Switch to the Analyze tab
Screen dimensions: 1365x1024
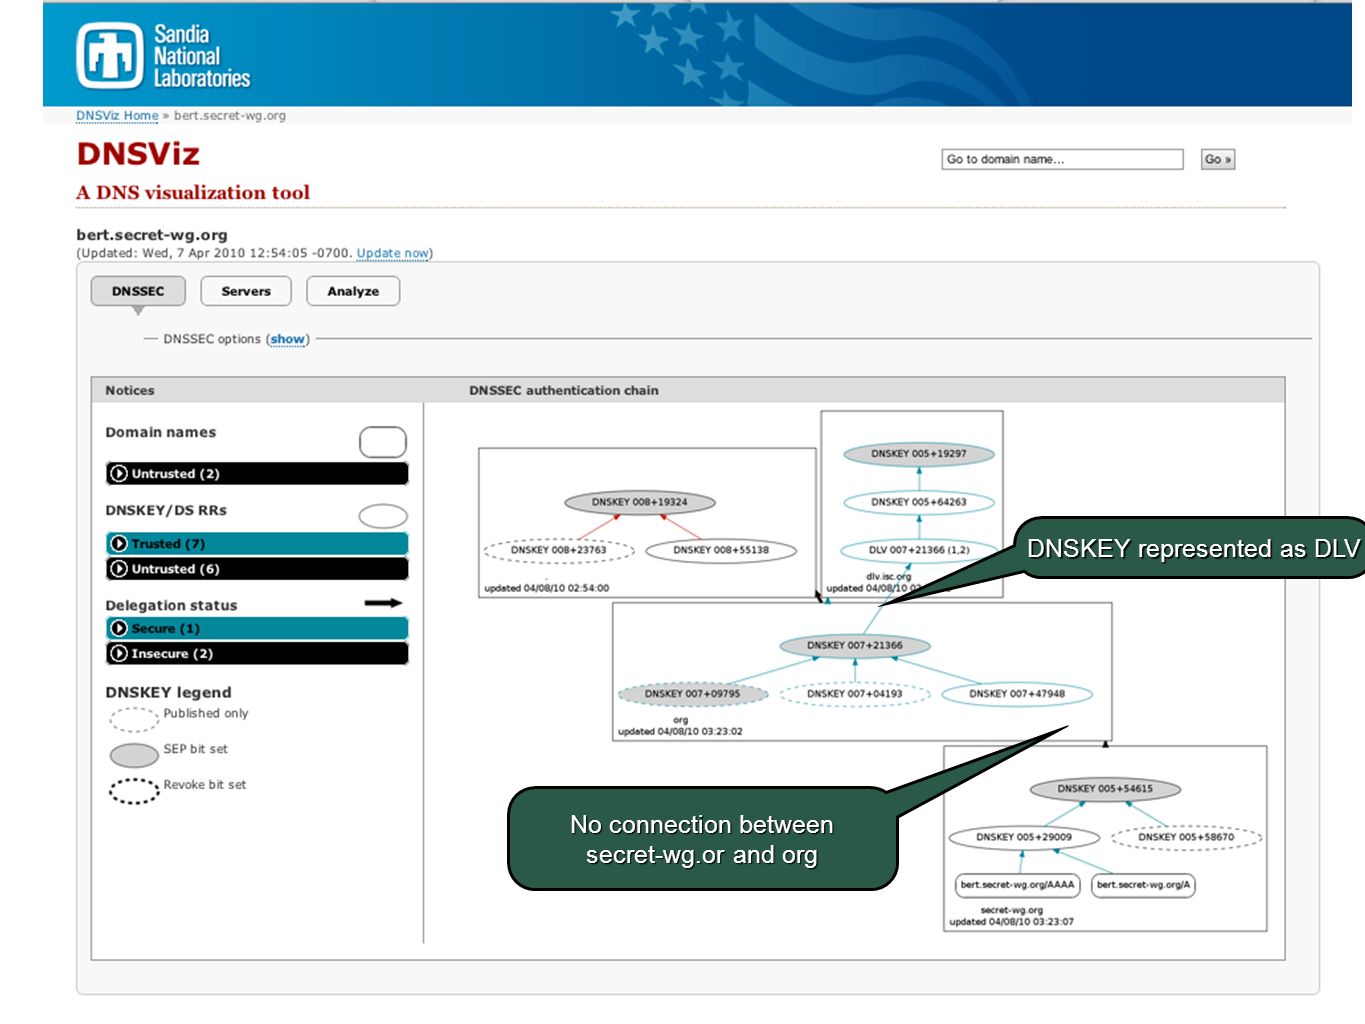353,291
